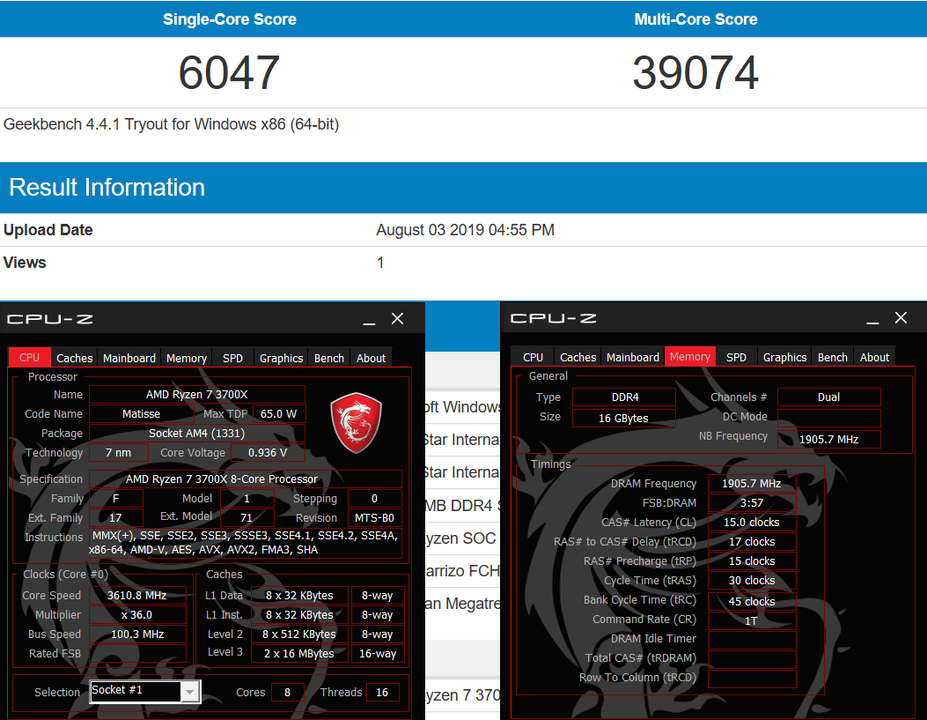This screenshot has width=927, height=720.
Task: Expand the Socket #1 selection dropdown
Action: (190, 691)
